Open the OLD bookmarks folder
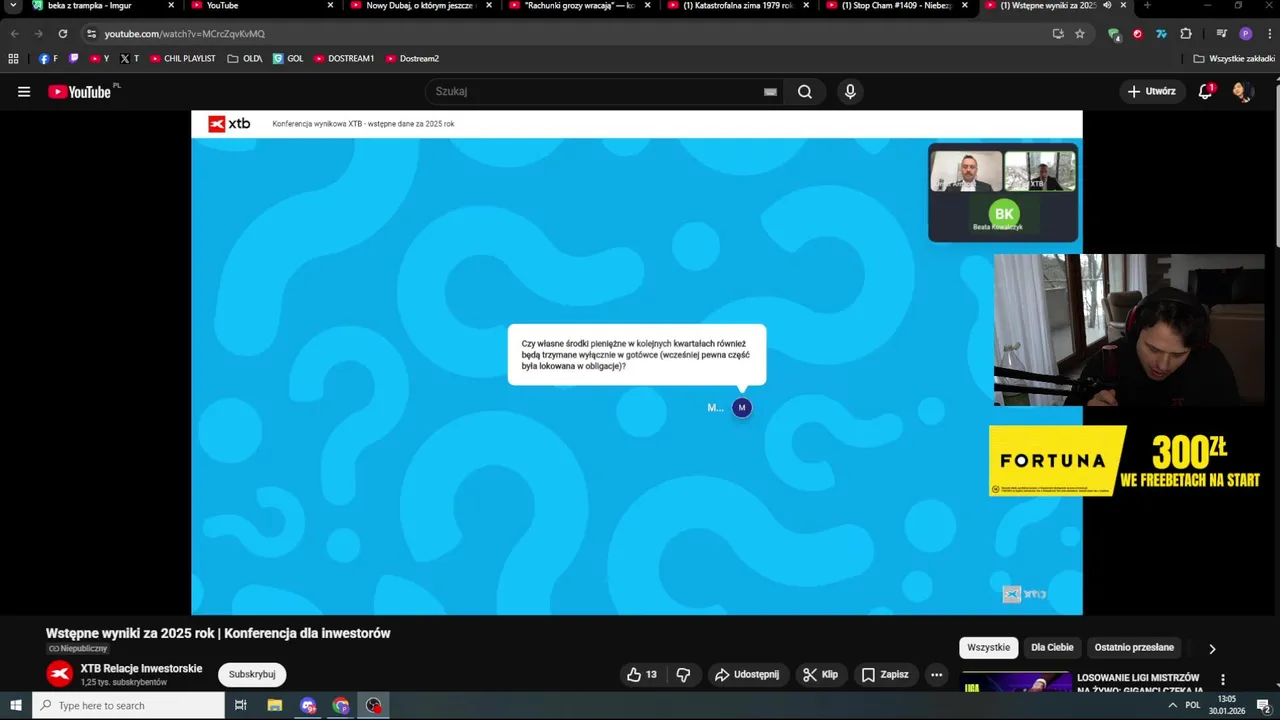 (245, 59)
